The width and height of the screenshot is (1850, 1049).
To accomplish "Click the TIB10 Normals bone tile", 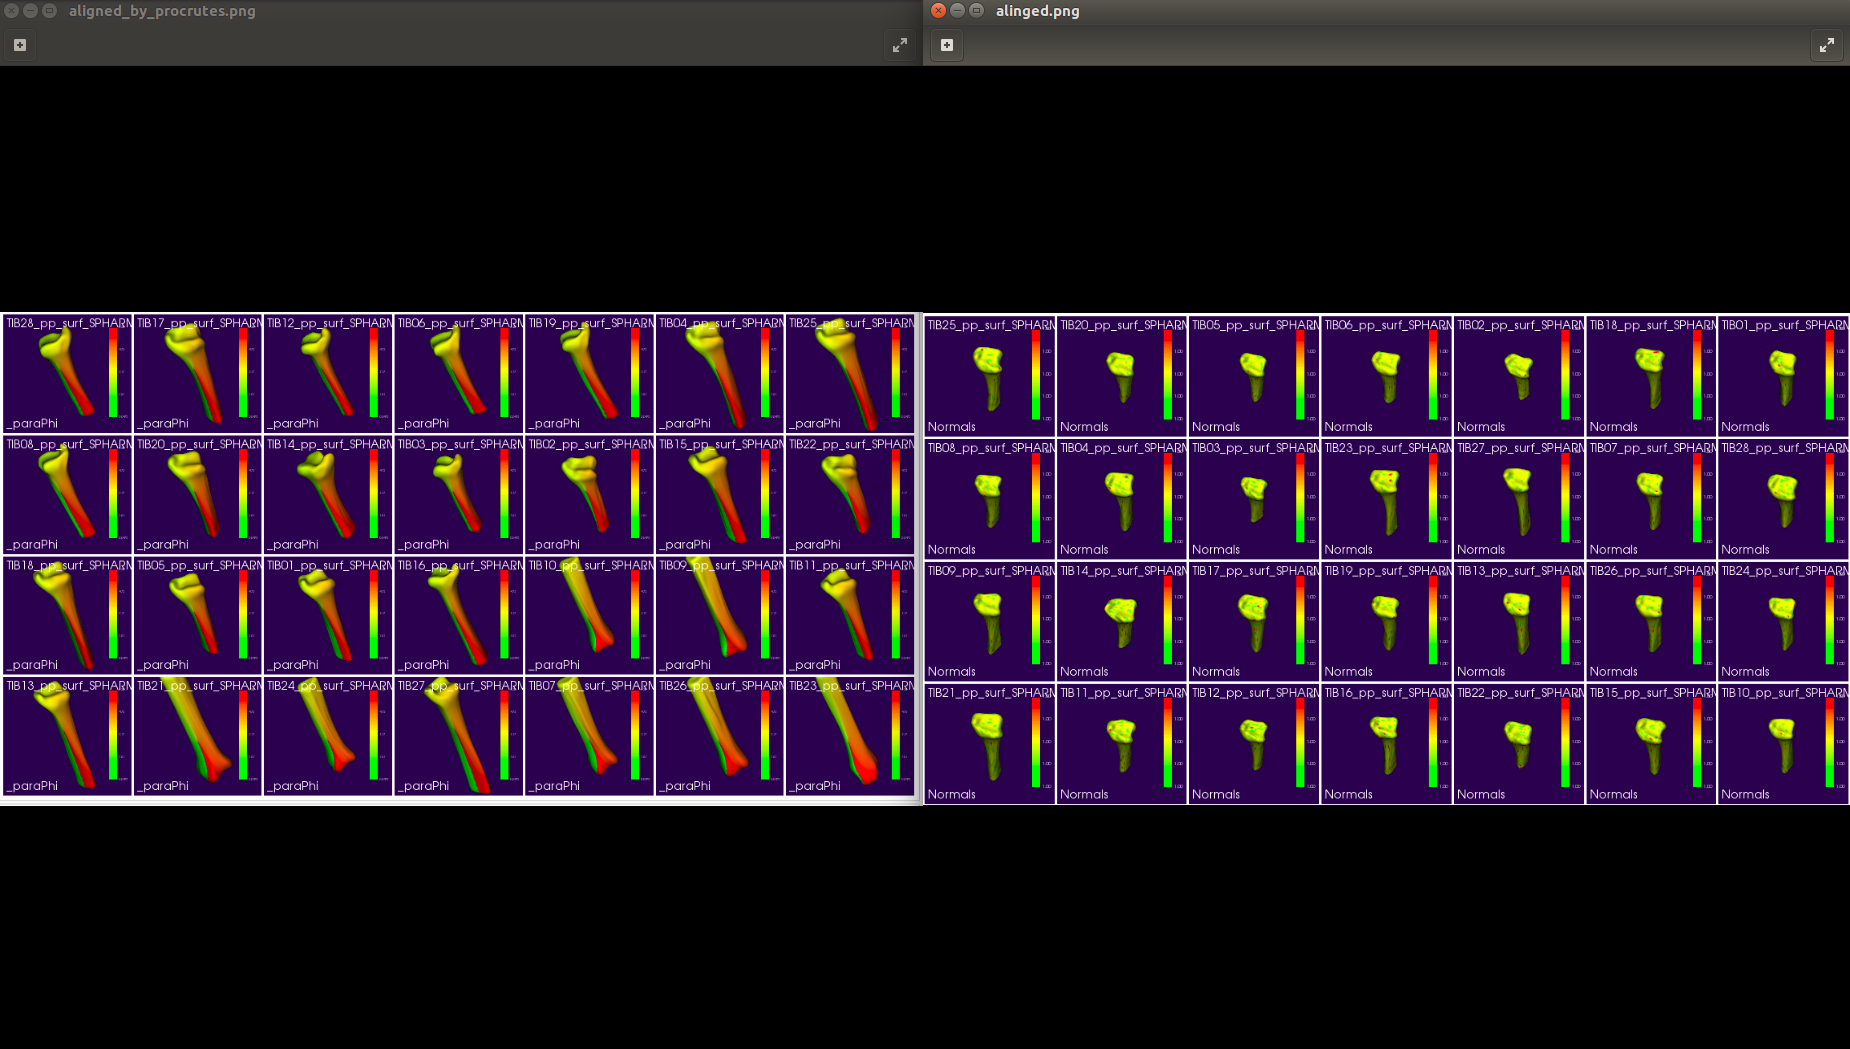I will point(1783,744).
